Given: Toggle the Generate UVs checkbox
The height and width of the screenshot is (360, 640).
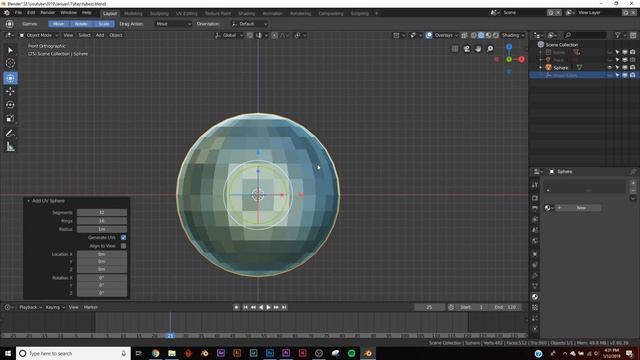Looking at the screenshot, I should [x=123, y=238].
